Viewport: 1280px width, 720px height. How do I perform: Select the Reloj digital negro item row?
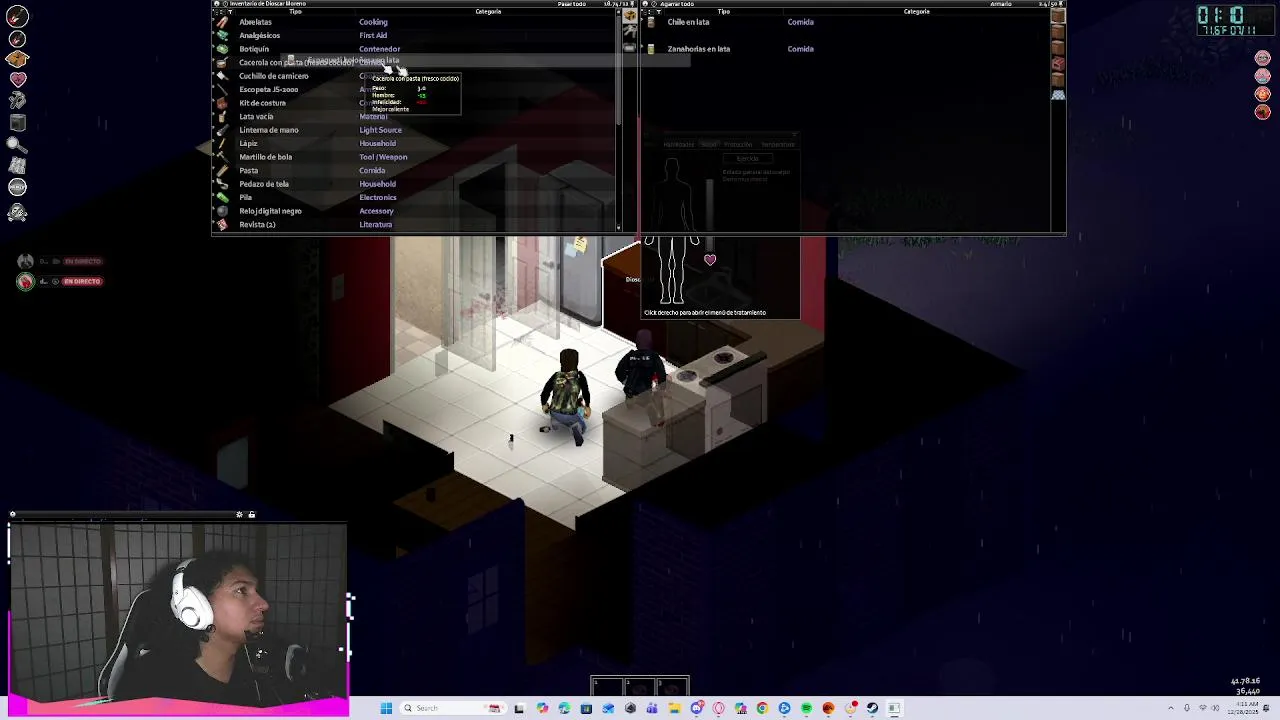click(x=415, y=211)
